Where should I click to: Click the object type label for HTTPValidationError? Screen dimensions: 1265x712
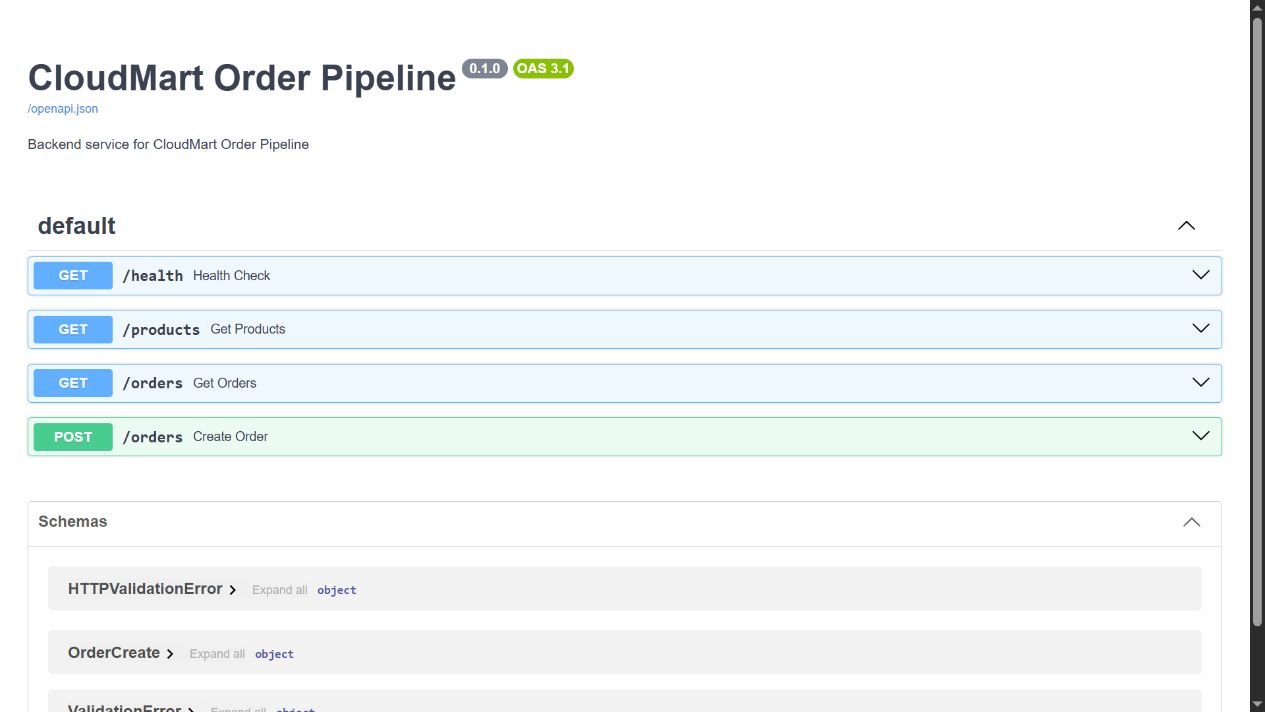pyautogui.click(x=337, y=590)
